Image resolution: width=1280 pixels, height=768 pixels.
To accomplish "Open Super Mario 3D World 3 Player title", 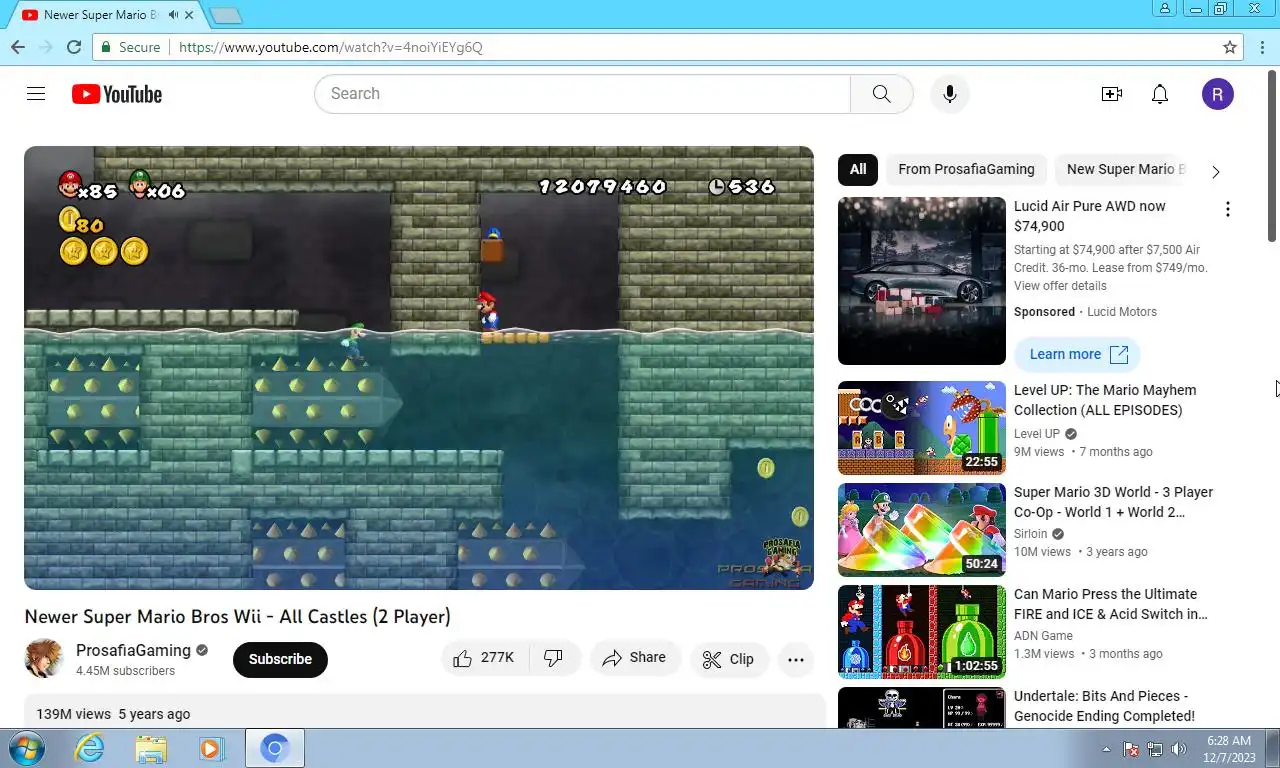I will point(1113,502).
